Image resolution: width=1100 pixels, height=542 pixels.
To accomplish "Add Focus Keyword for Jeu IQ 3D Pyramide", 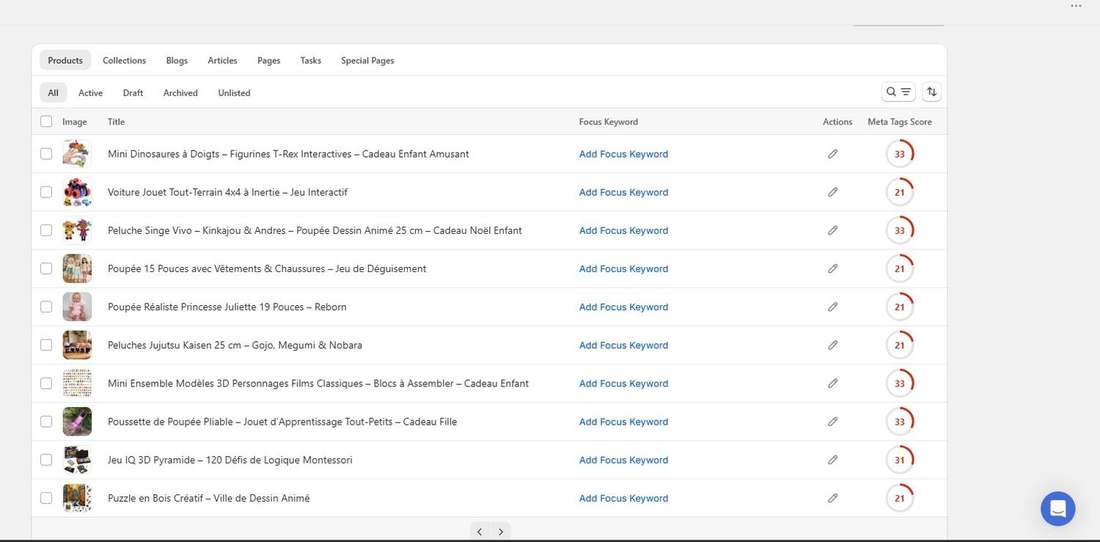I will pyautogui.click(x=624, y=460).
